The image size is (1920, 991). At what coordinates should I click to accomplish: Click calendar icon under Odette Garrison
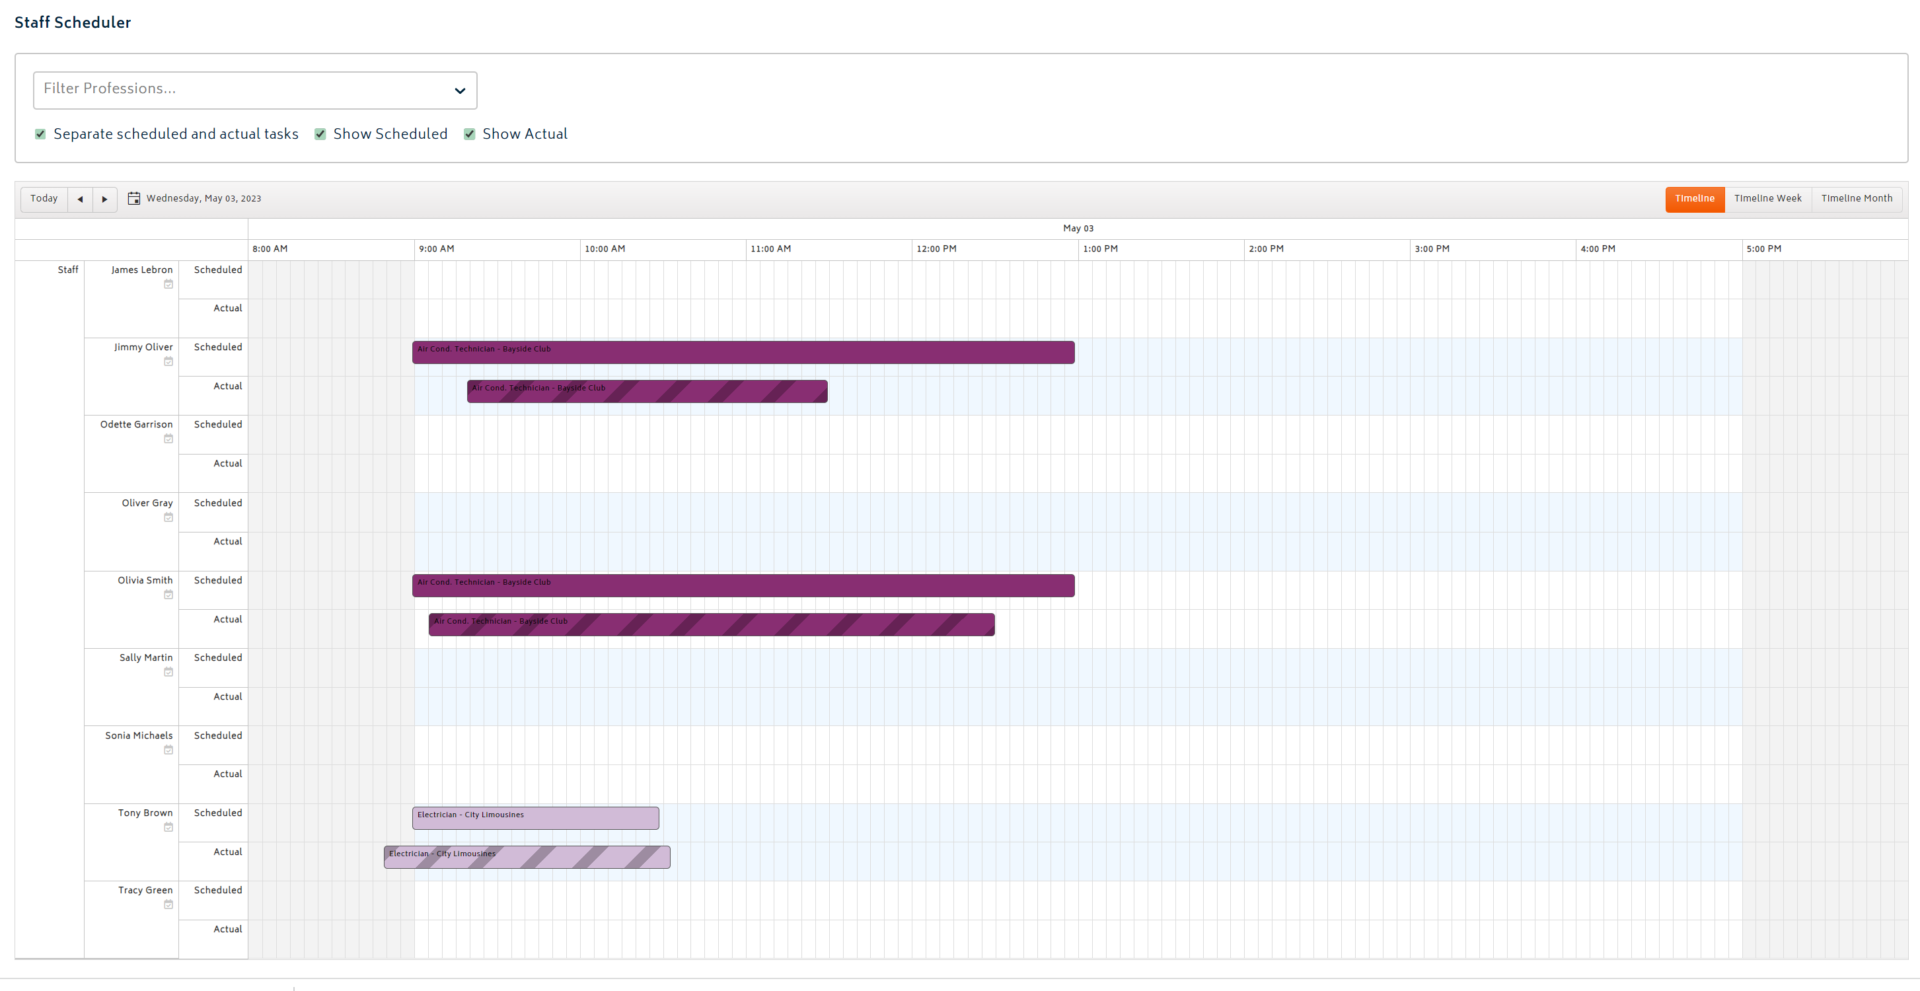coord(168,439)
